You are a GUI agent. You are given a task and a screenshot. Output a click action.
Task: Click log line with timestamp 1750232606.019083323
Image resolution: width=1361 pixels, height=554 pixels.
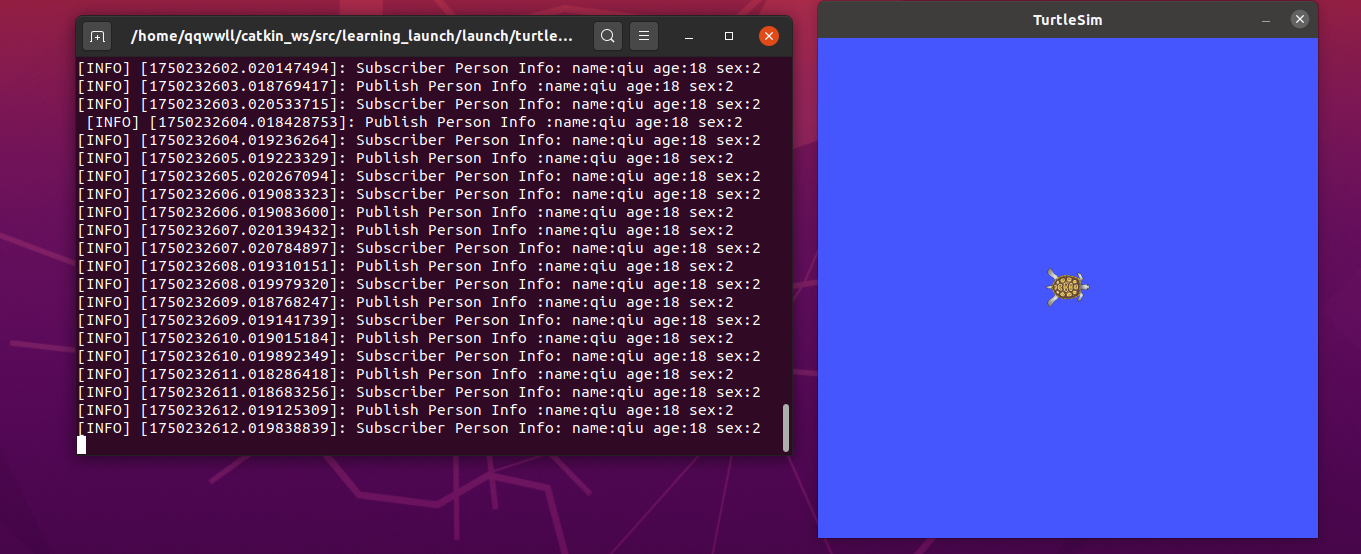click(x=419, y=194)
